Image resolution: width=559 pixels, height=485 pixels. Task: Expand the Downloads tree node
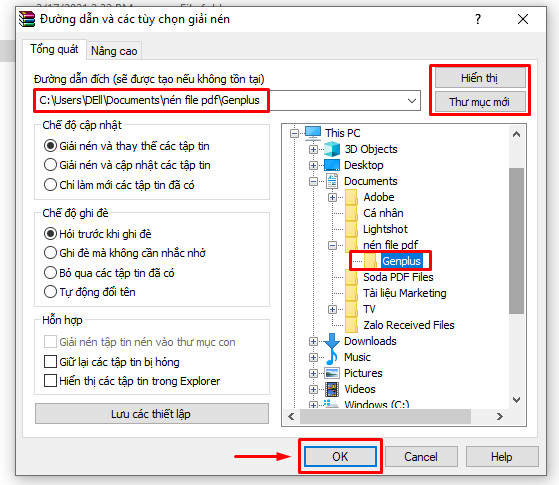[x=313, y=342]
